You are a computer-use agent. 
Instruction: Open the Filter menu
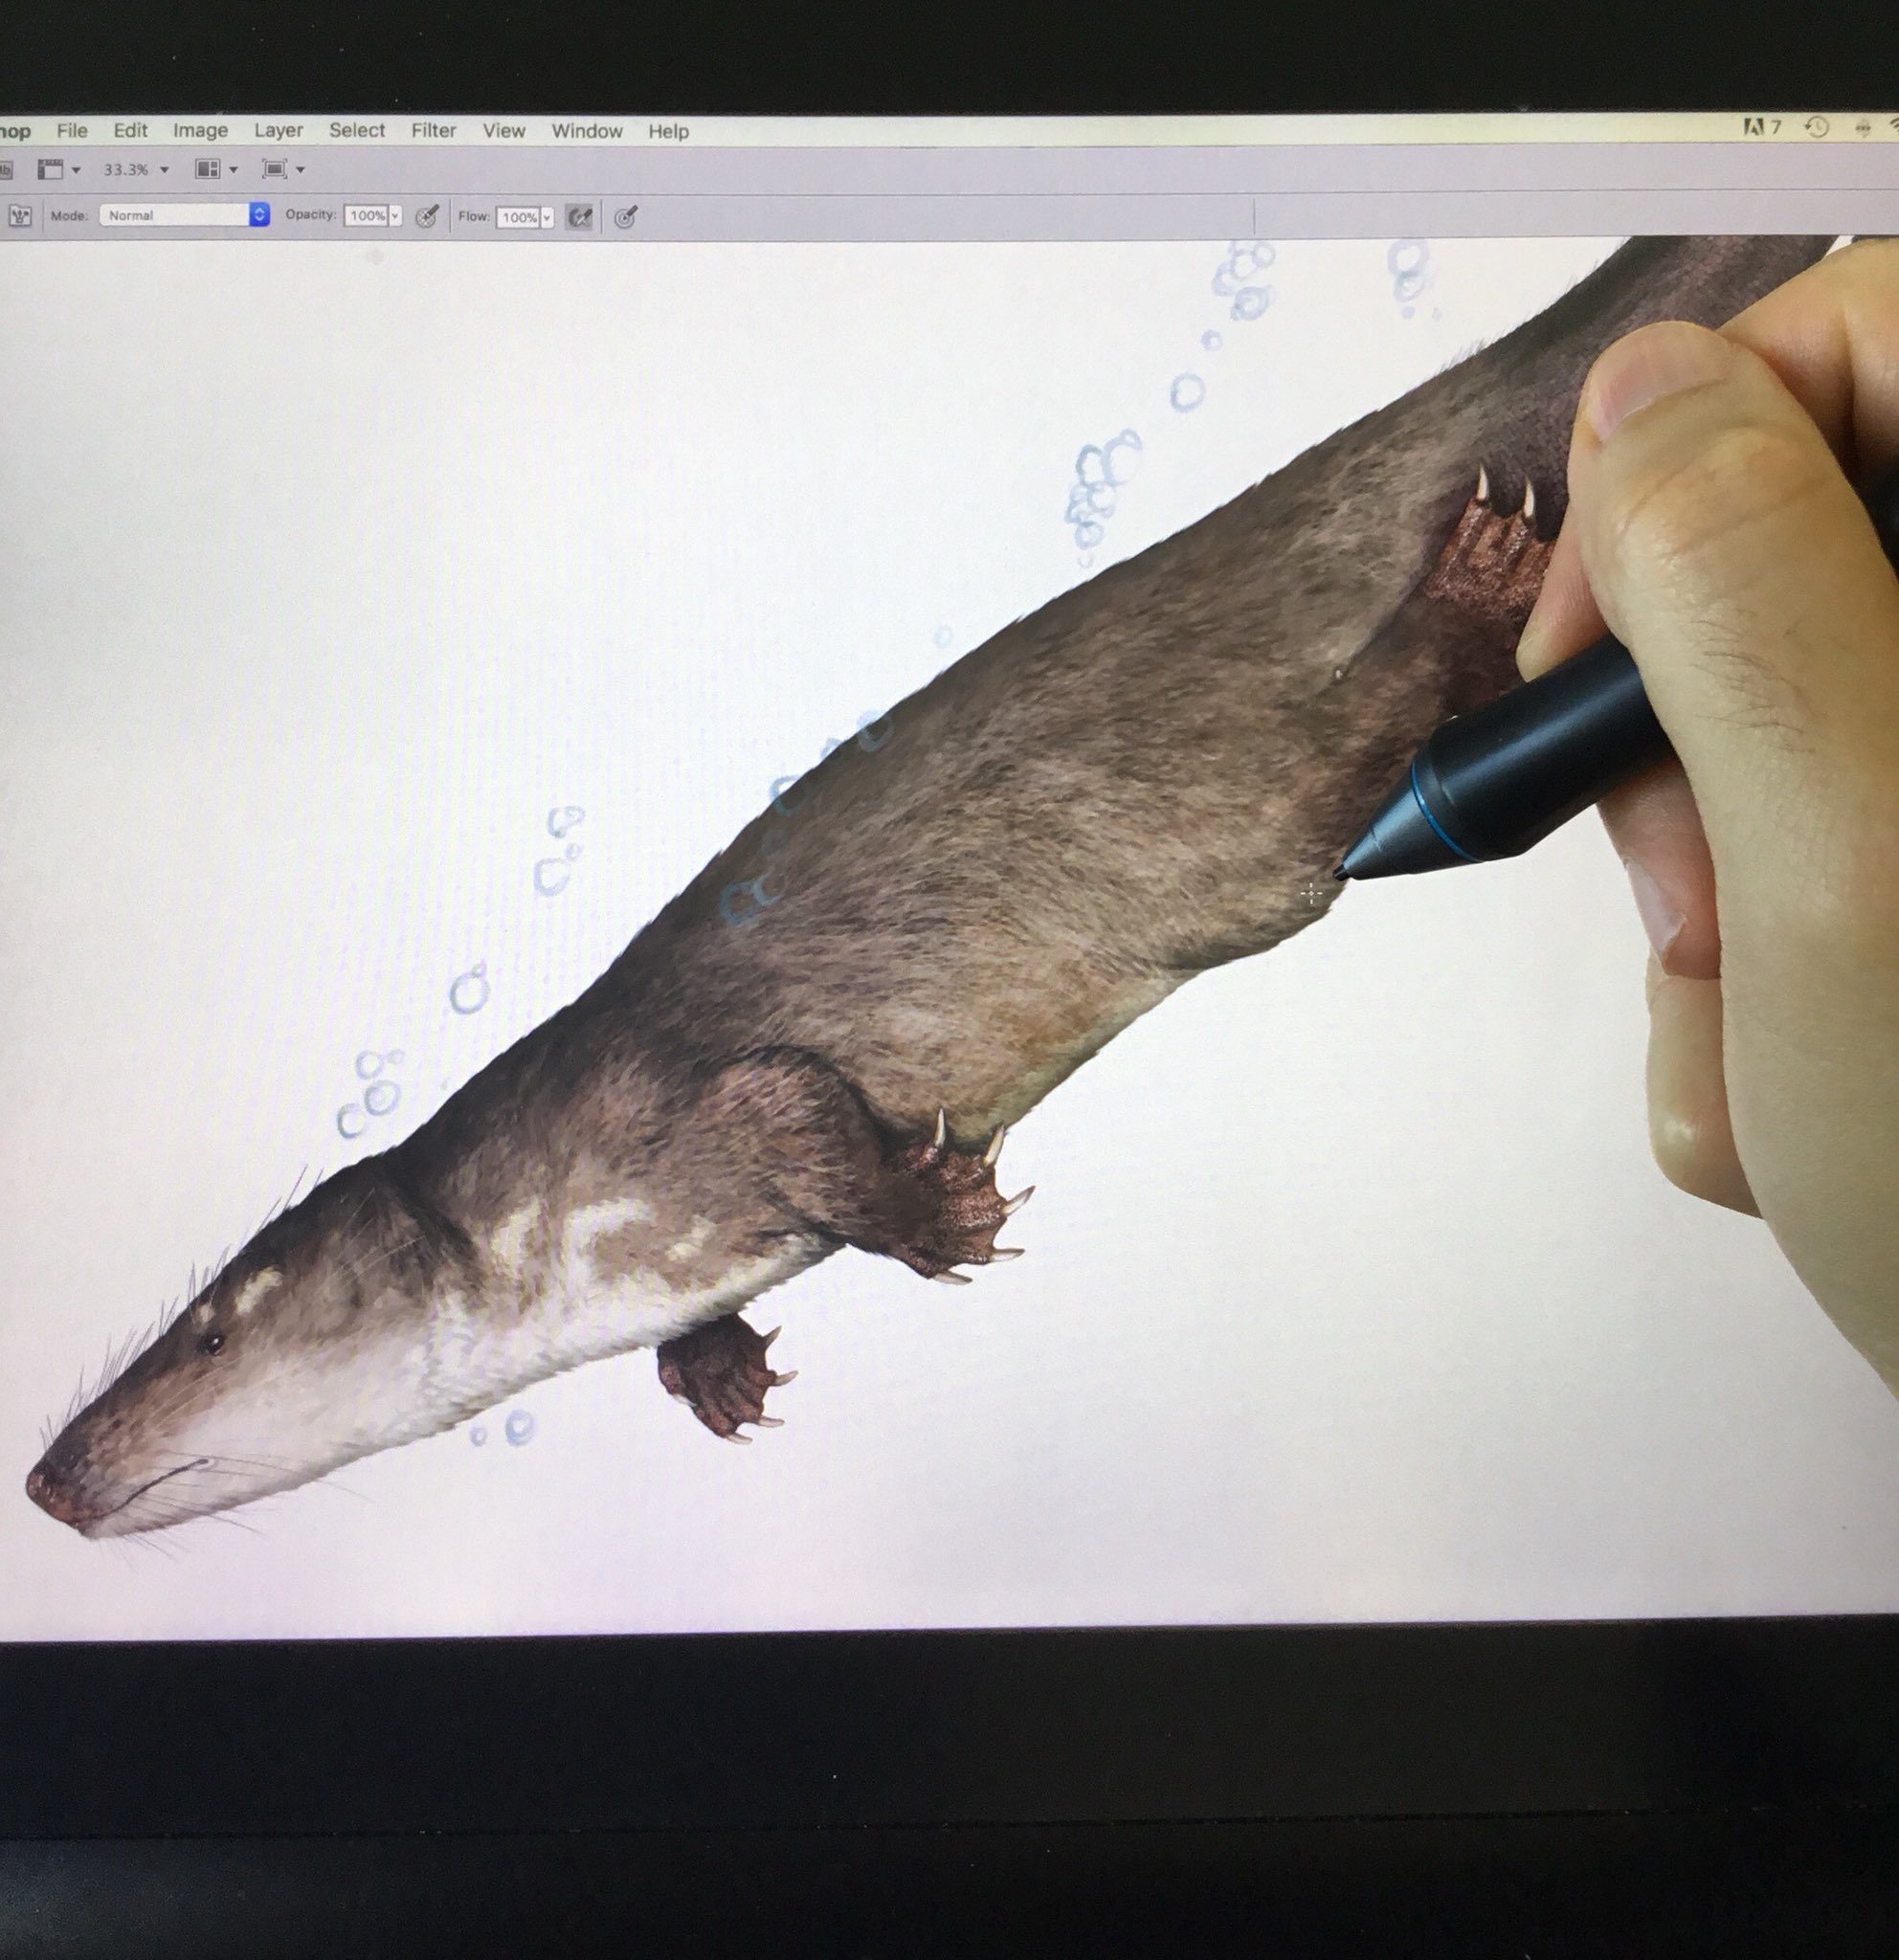(x=434, y=131)
